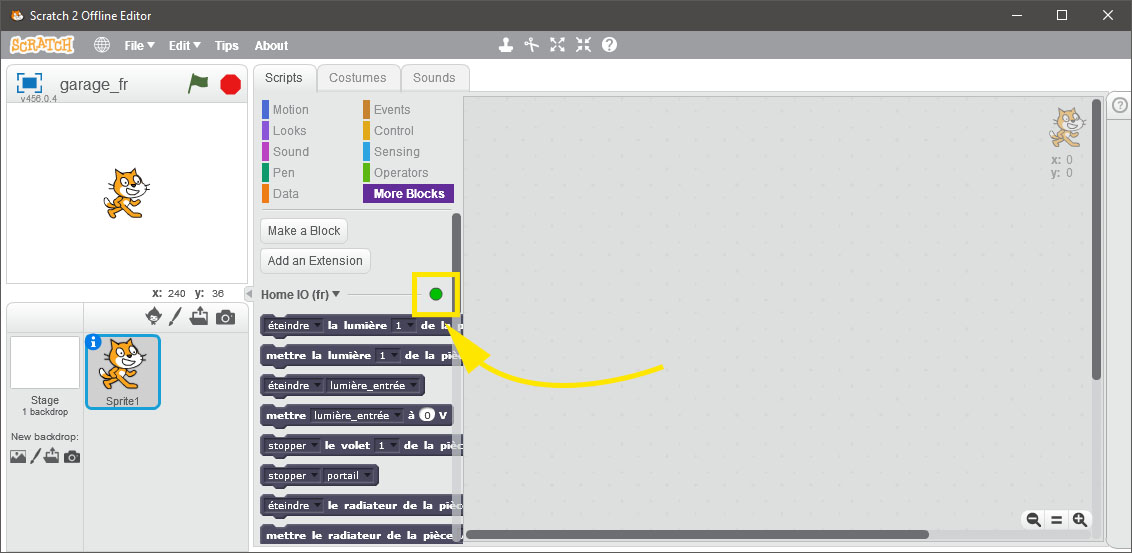Choose the Grow sprite tool
Viewport: 1132px width, 553px height.
tap(557, 45)
